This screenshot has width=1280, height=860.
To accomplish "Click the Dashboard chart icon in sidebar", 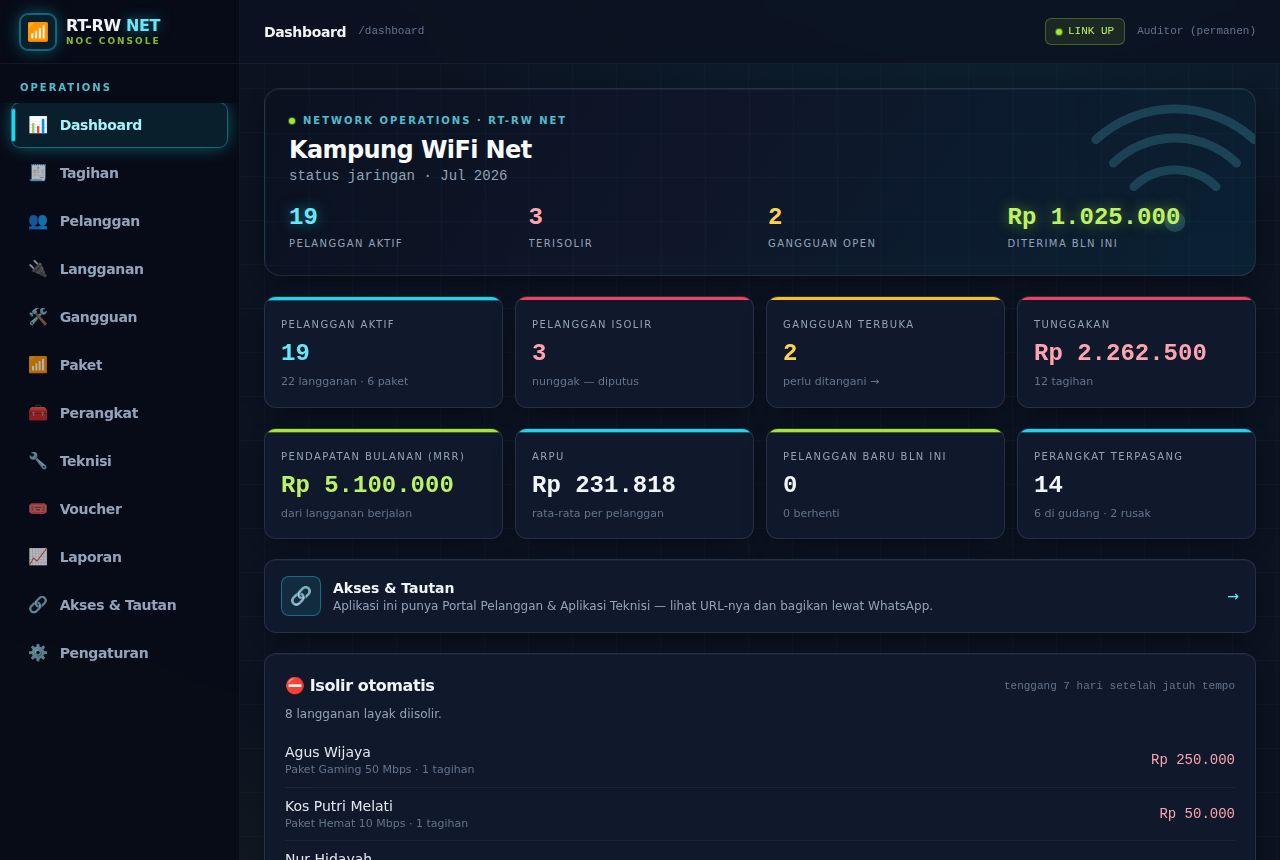I will (x=38, y=125).
